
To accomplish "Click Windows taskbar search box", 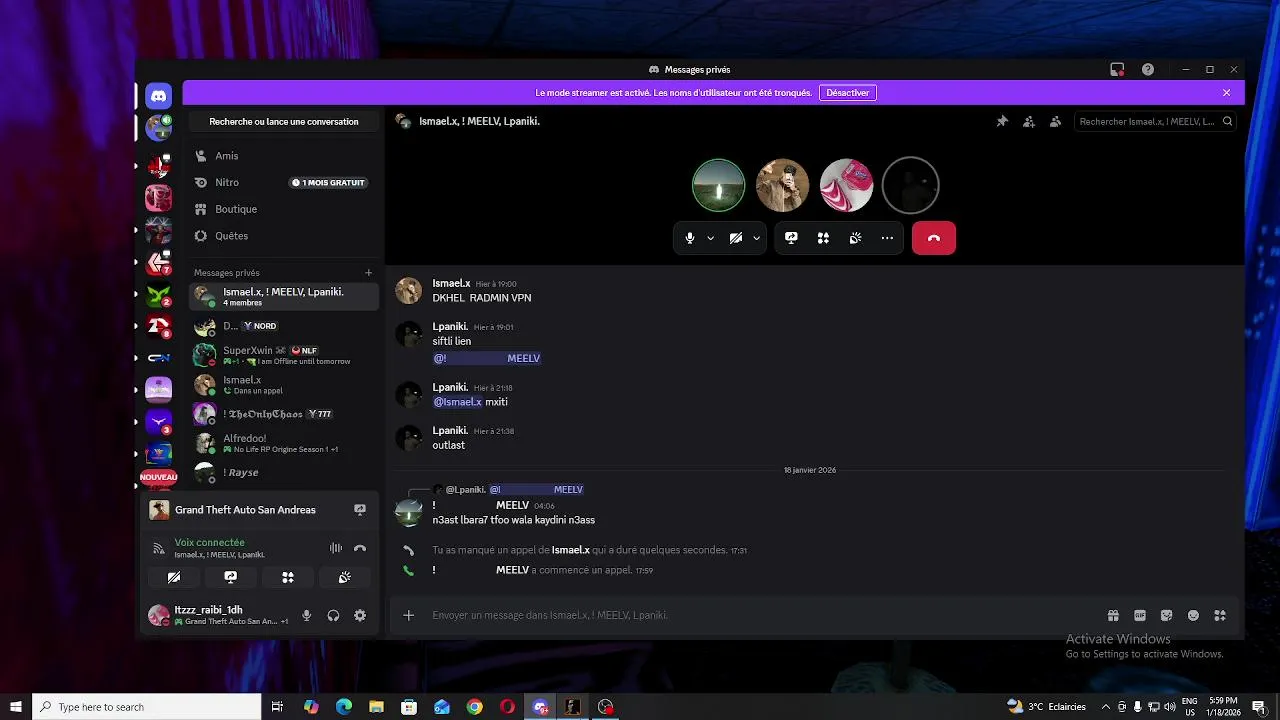I will [147, 707].
